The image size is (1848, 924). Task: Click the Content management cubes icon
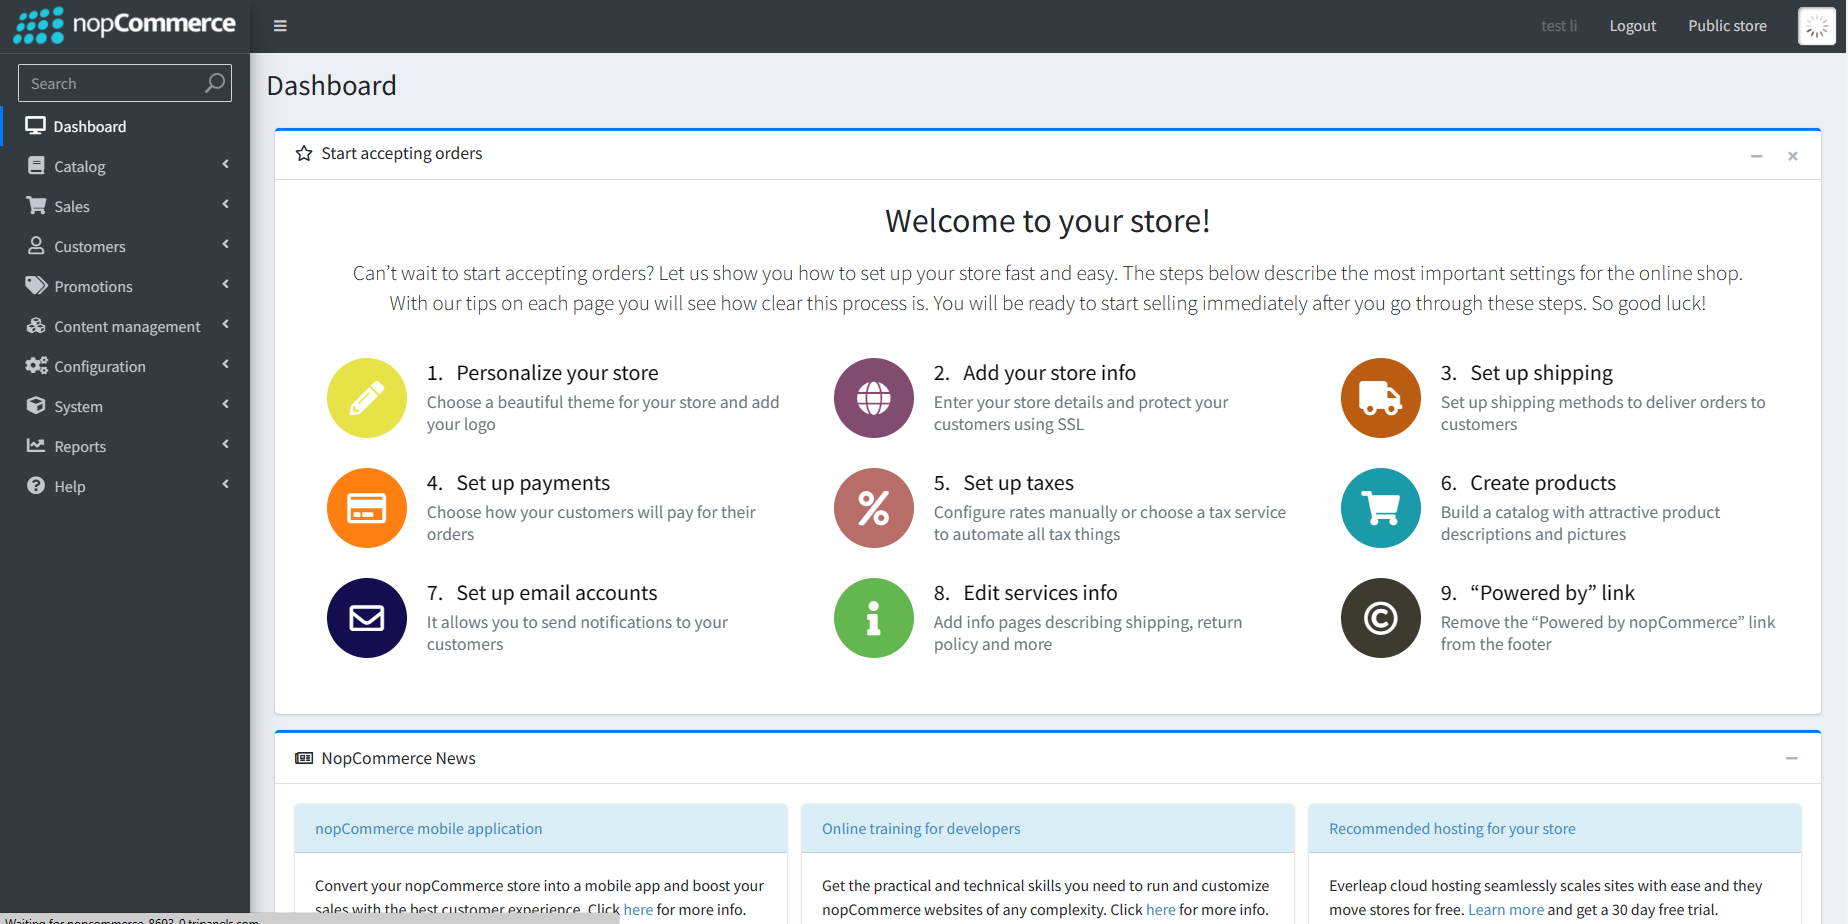pos(36,326)
